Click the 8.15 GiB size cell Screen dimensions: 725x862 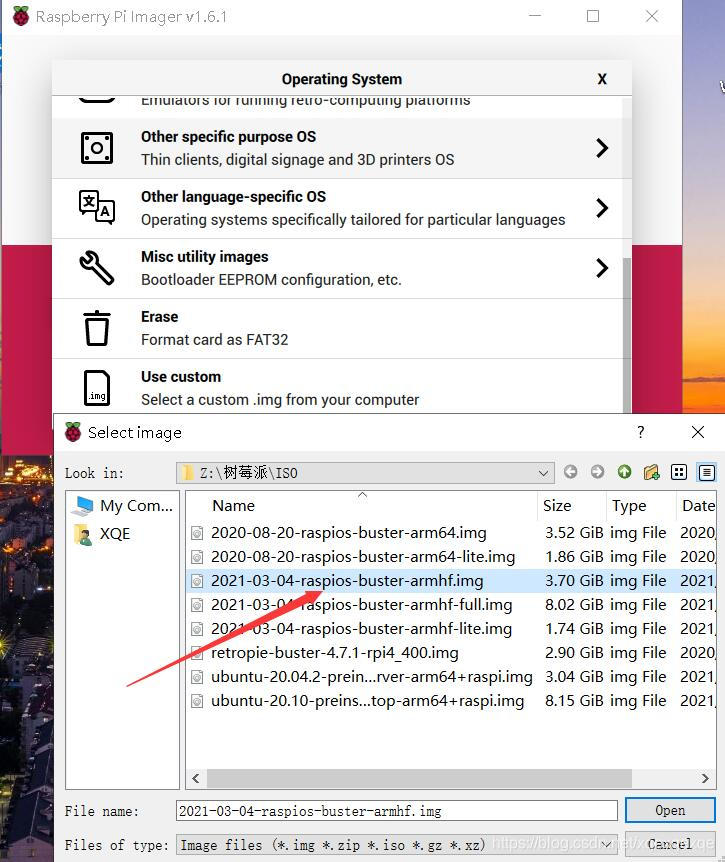(574, 701)
